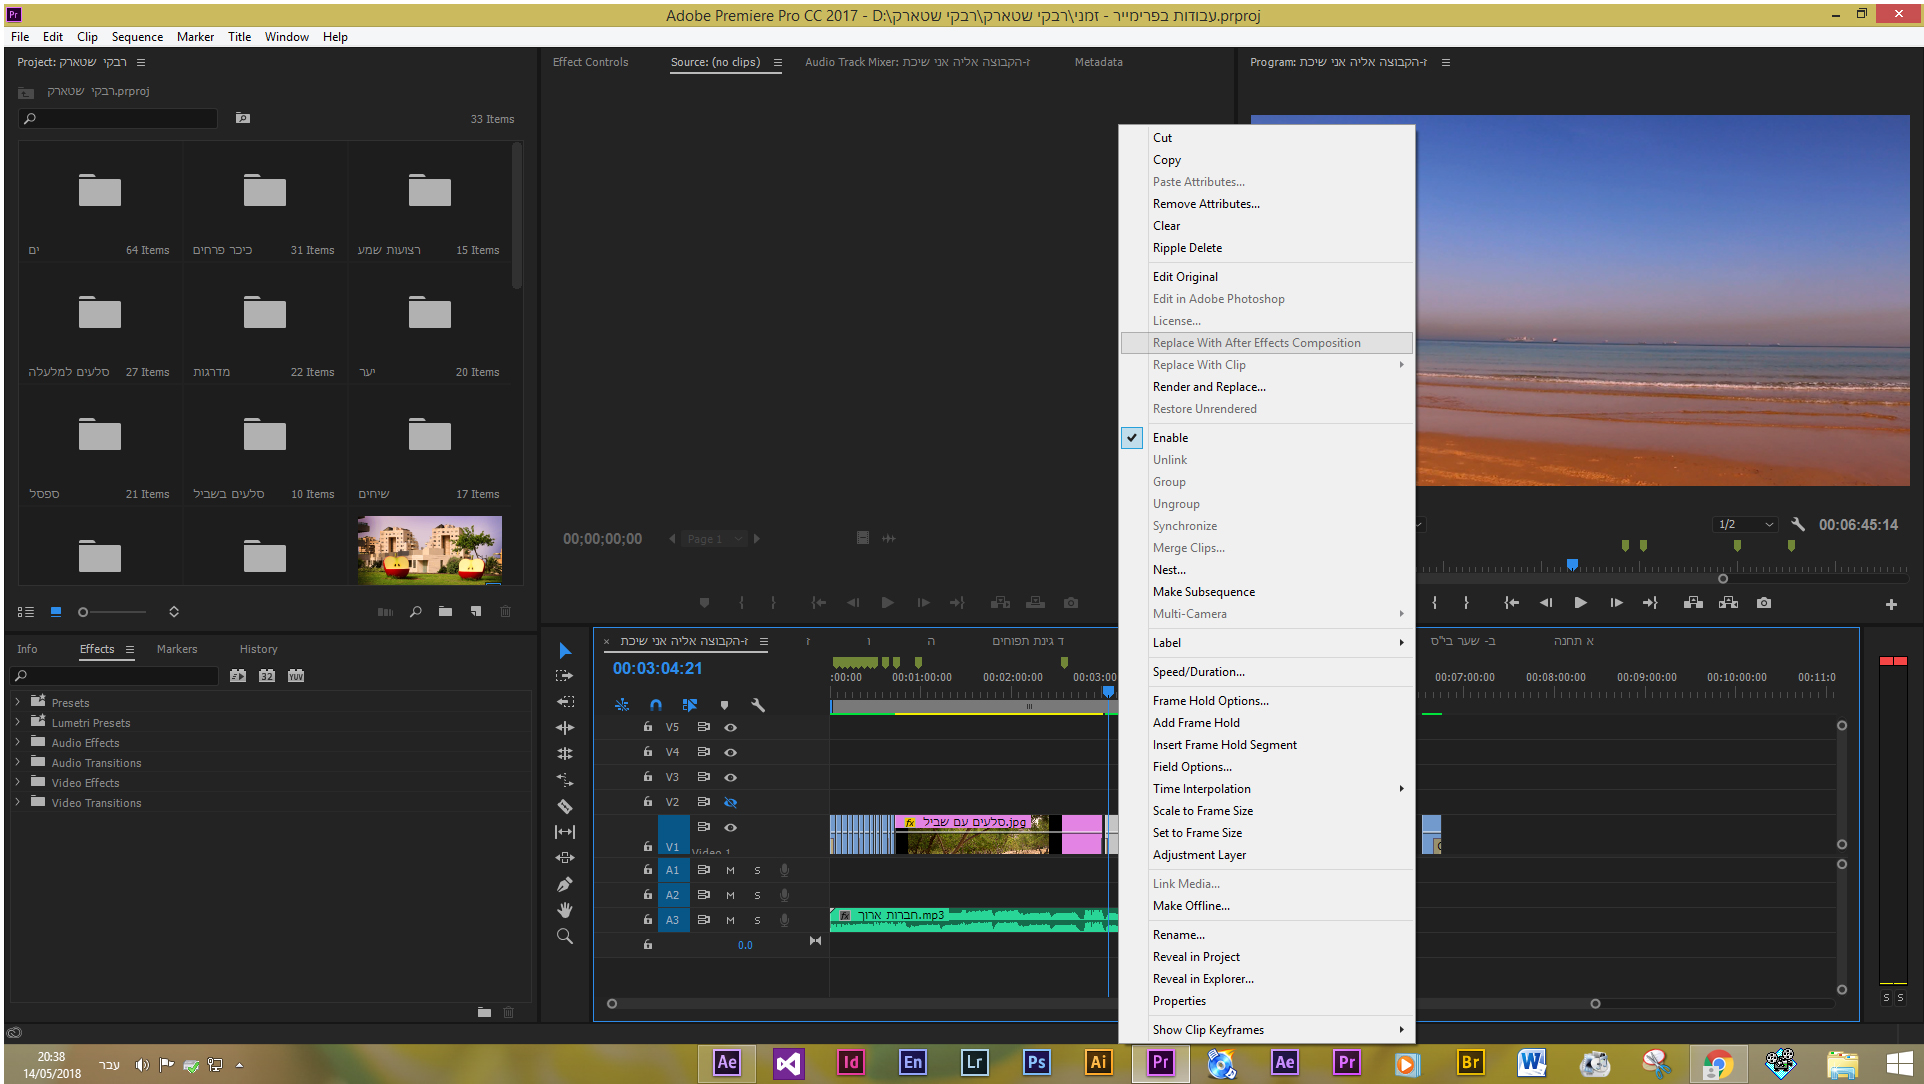The height and width of the screenshot is (1084, 1924).
Task: Click Ripple Delete in context menu
Action: 1187,248
